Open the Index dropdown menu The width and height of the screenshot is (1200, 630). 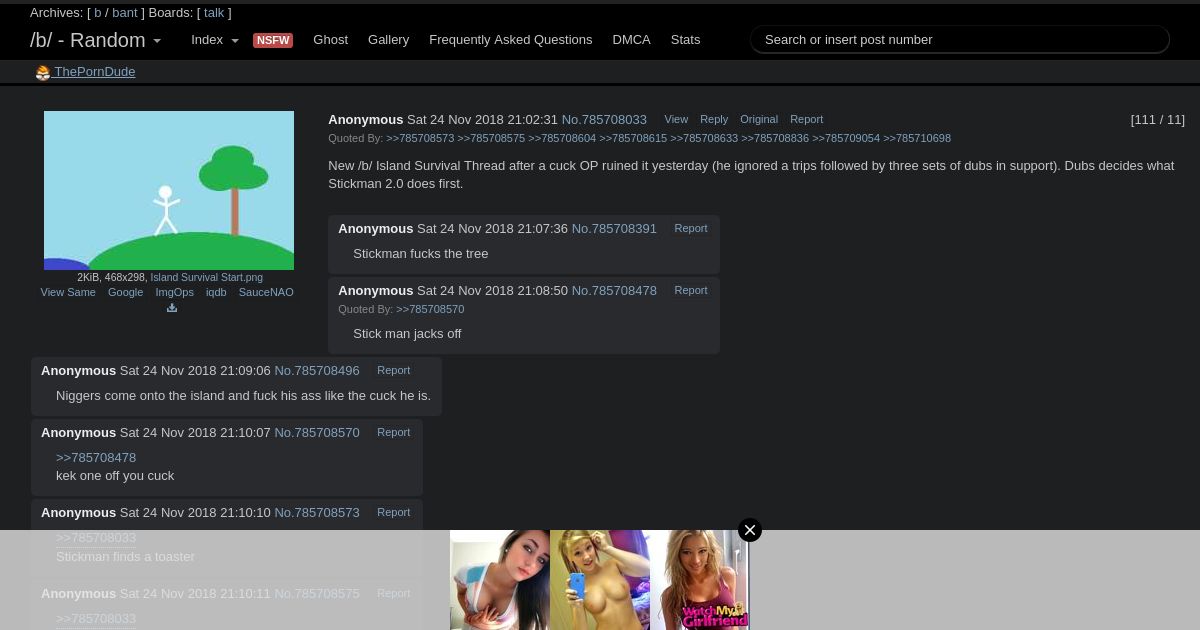[x=215, y=40]
